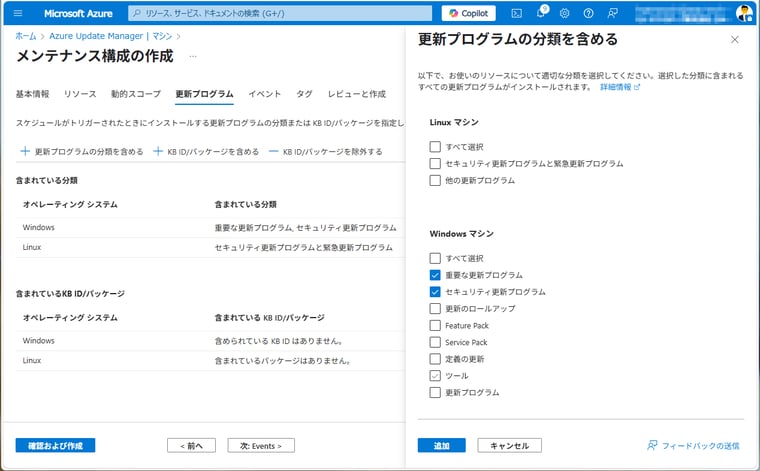The width and height of the screenshot is (760, 471).
Task: Click the Azure search box
Action: (280, 14)
